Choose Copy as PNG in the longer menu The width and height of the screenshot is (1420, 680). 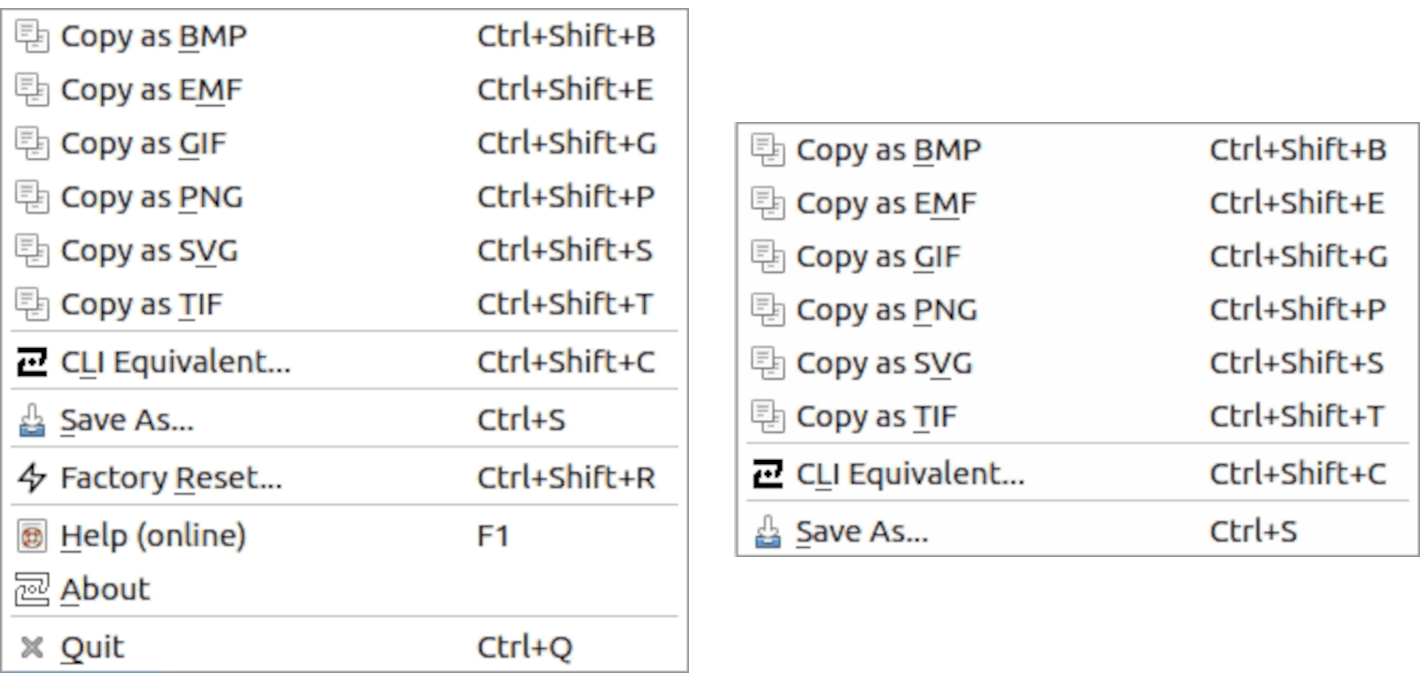click(151, 198)
